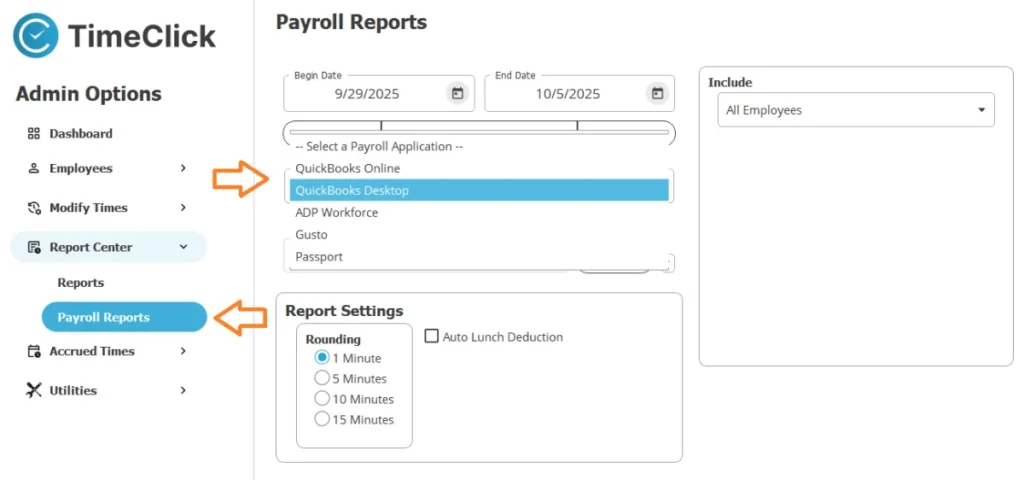Enable the Auto Lunch Deduction checkbox

(x=433, y=337)
